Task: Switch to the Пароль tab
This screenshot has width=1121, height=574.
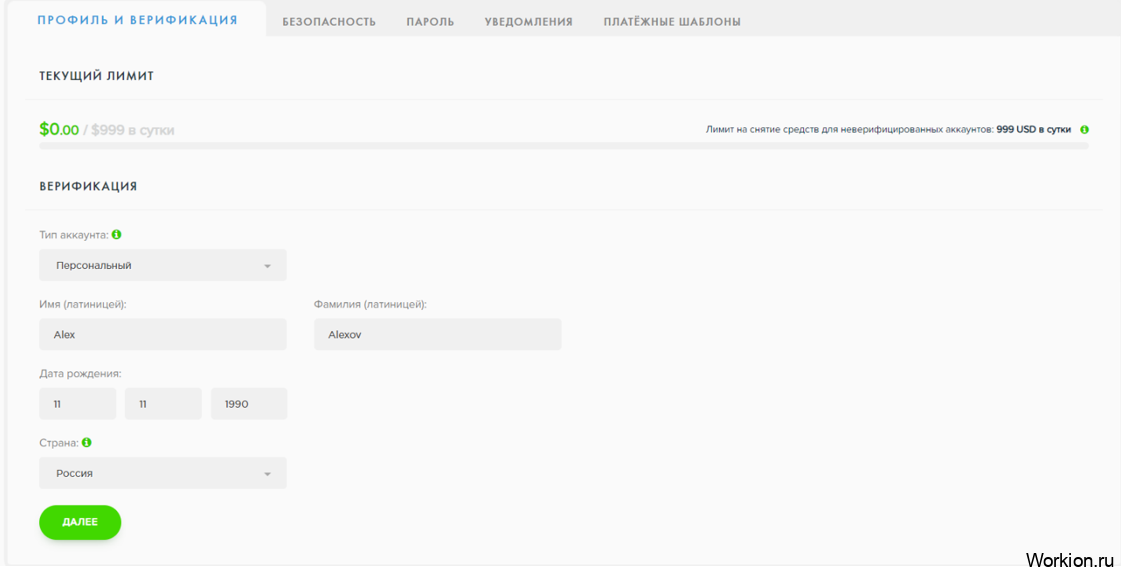Action: click(x=430, y=22)
